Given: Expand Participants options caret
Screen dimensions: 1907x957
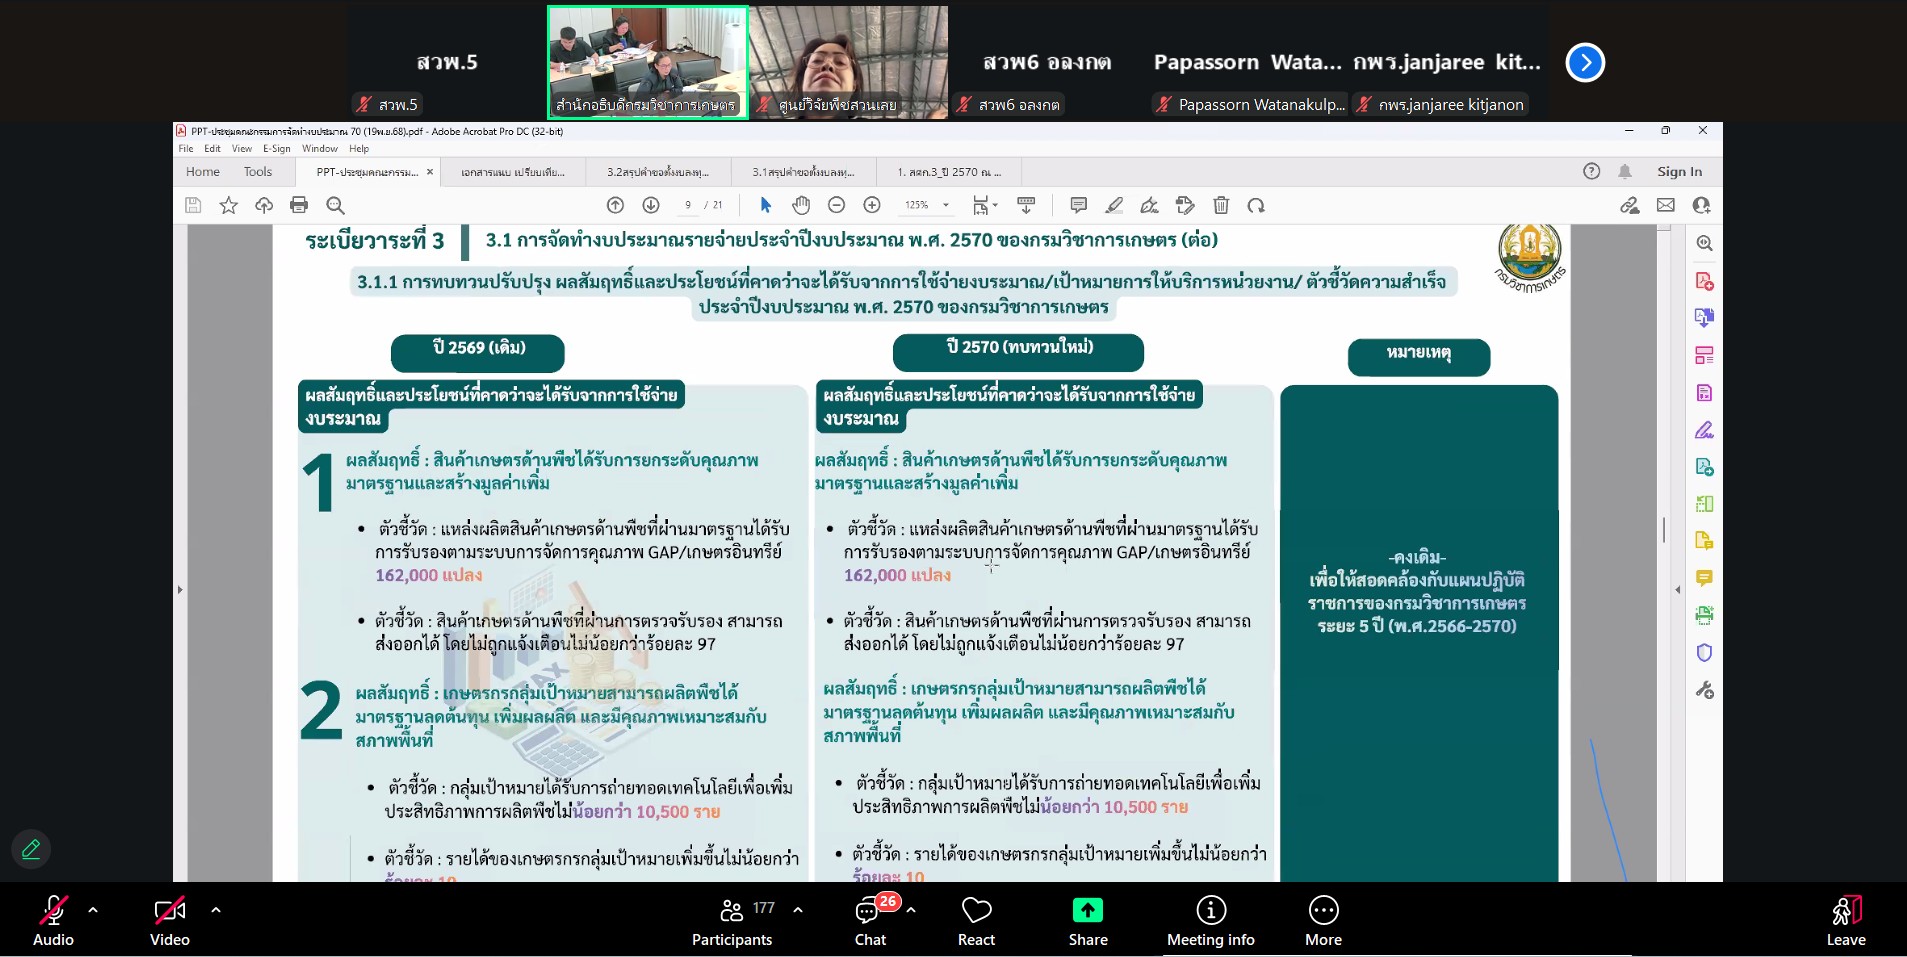Looking at the screenshot, I should point(798,910).
